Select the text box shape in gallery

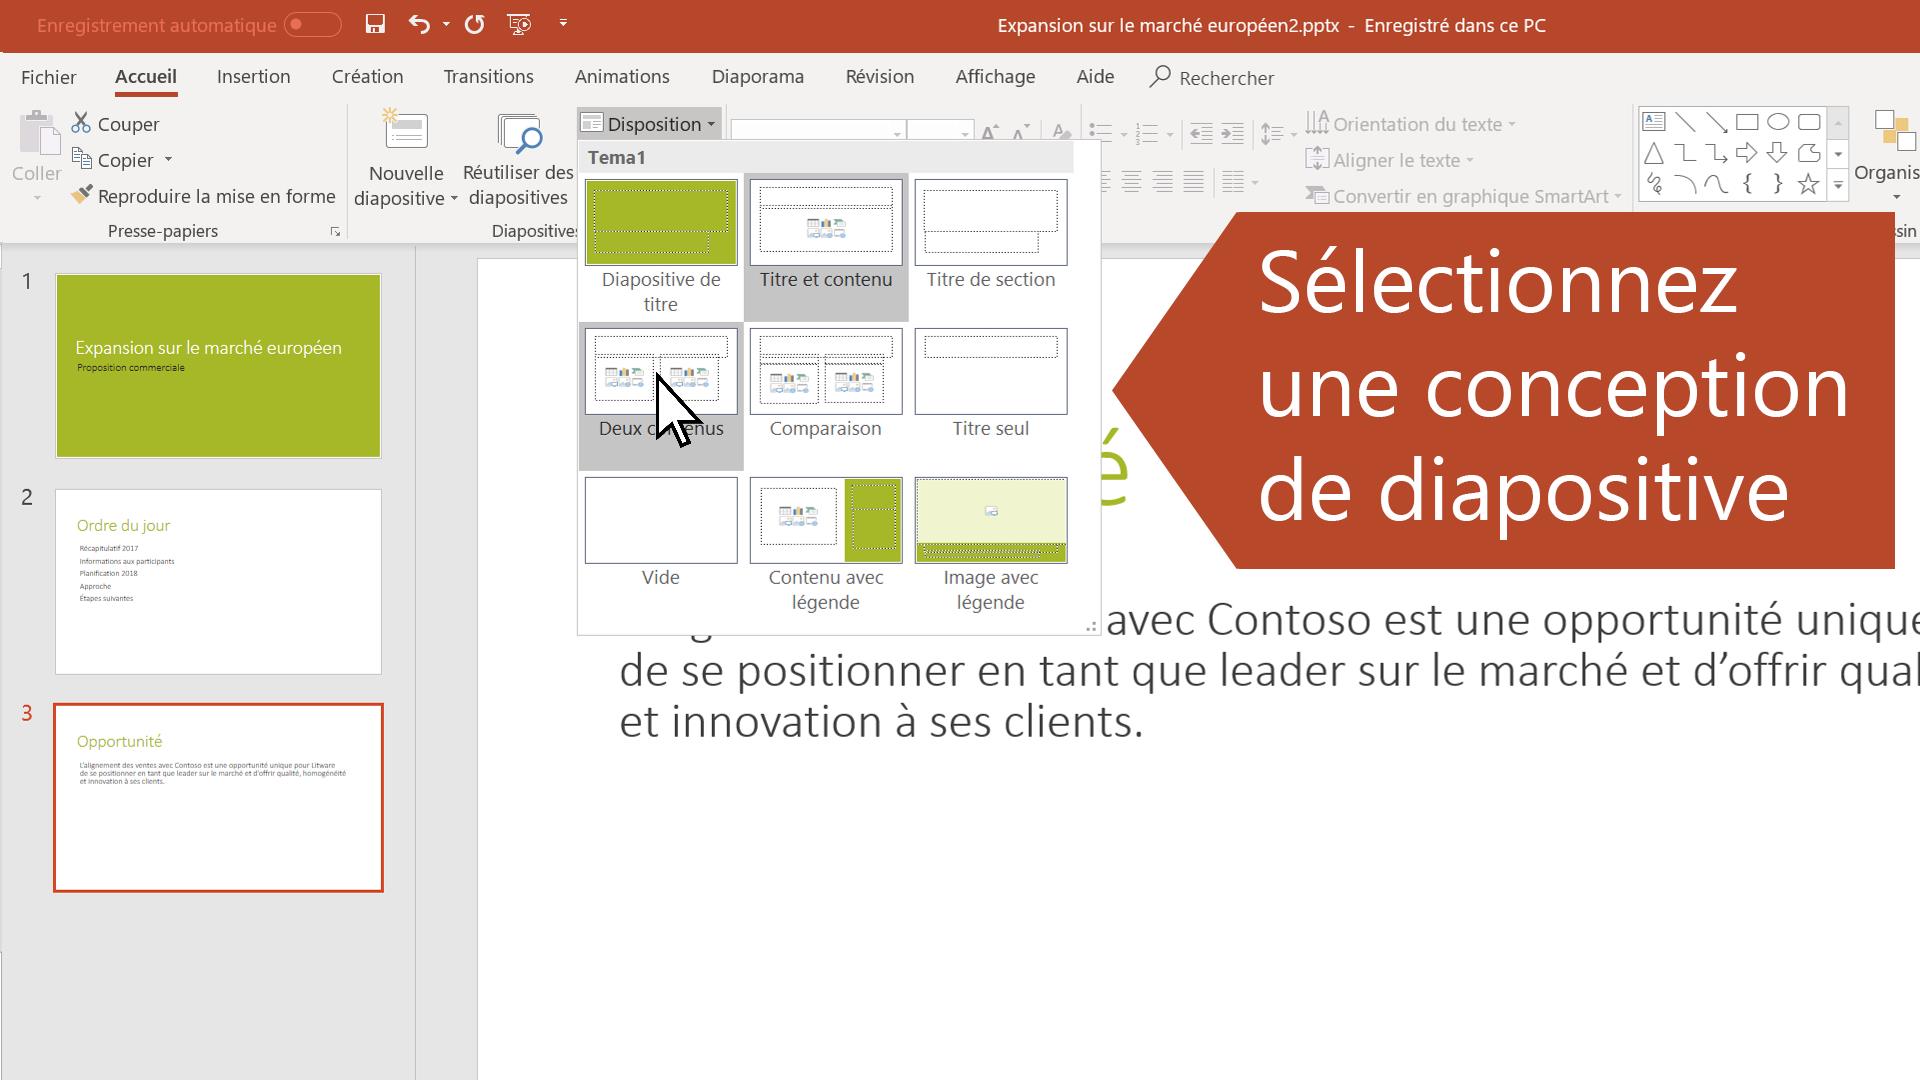point(1654,122)
